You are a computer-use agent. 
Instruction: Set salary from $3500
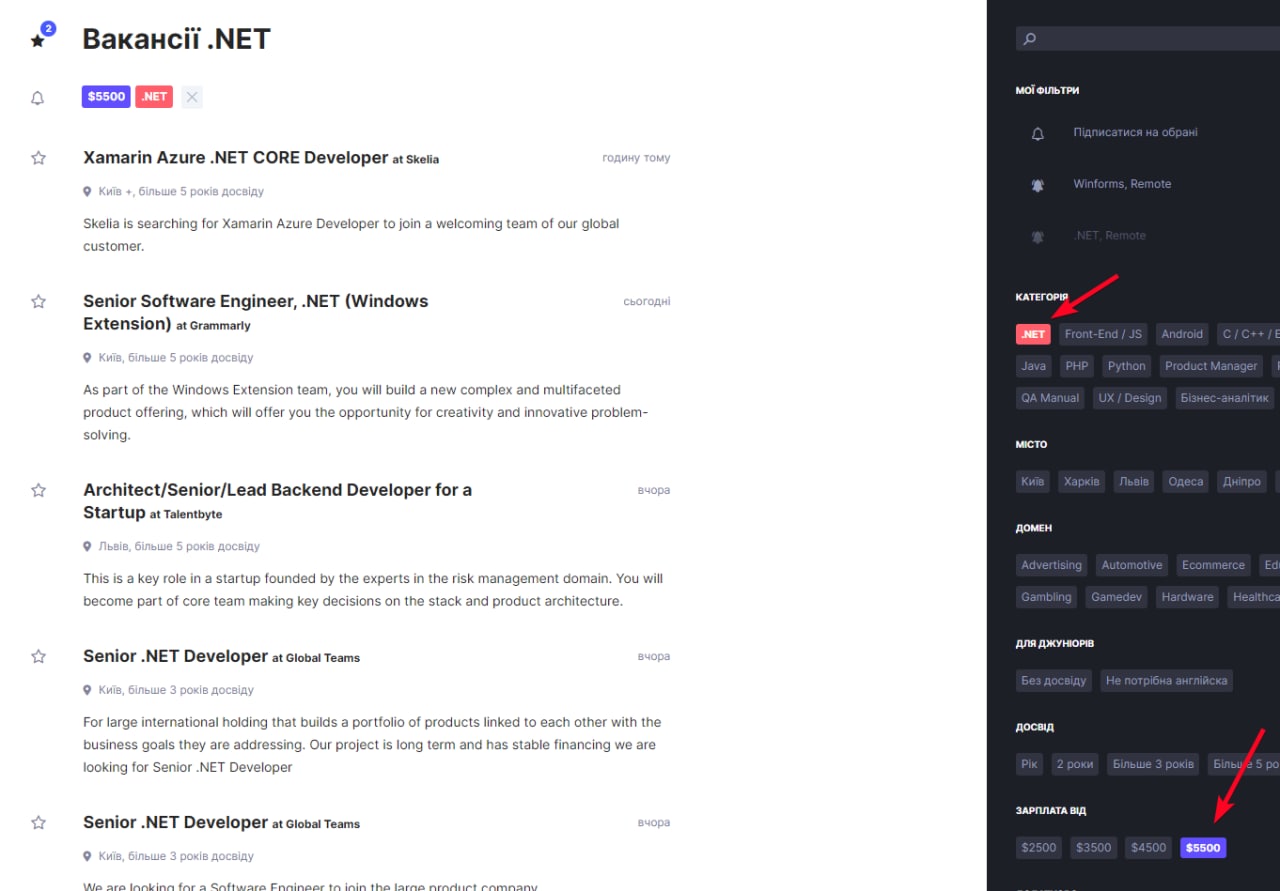1094,848
